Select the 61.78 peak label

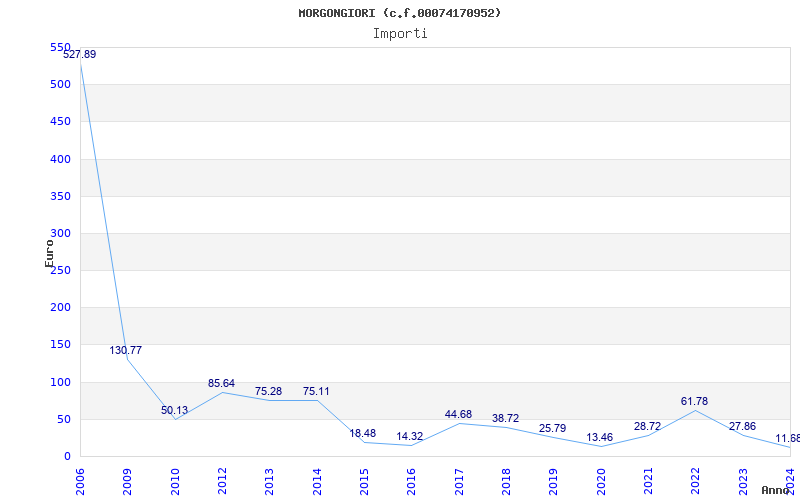coord(694,402)
